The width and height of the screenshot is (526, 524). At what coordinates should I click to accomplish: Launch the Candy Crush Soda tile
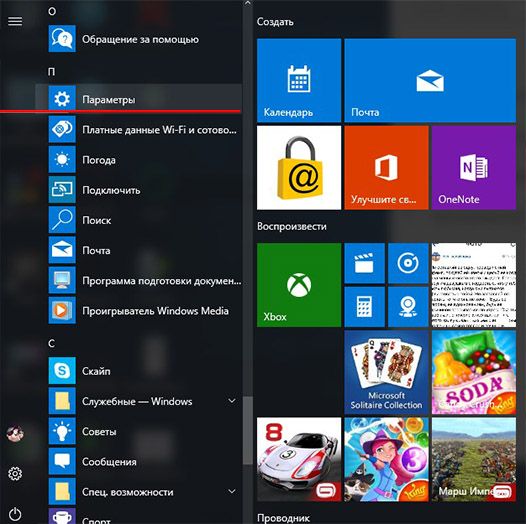click(x=474, y=372)
